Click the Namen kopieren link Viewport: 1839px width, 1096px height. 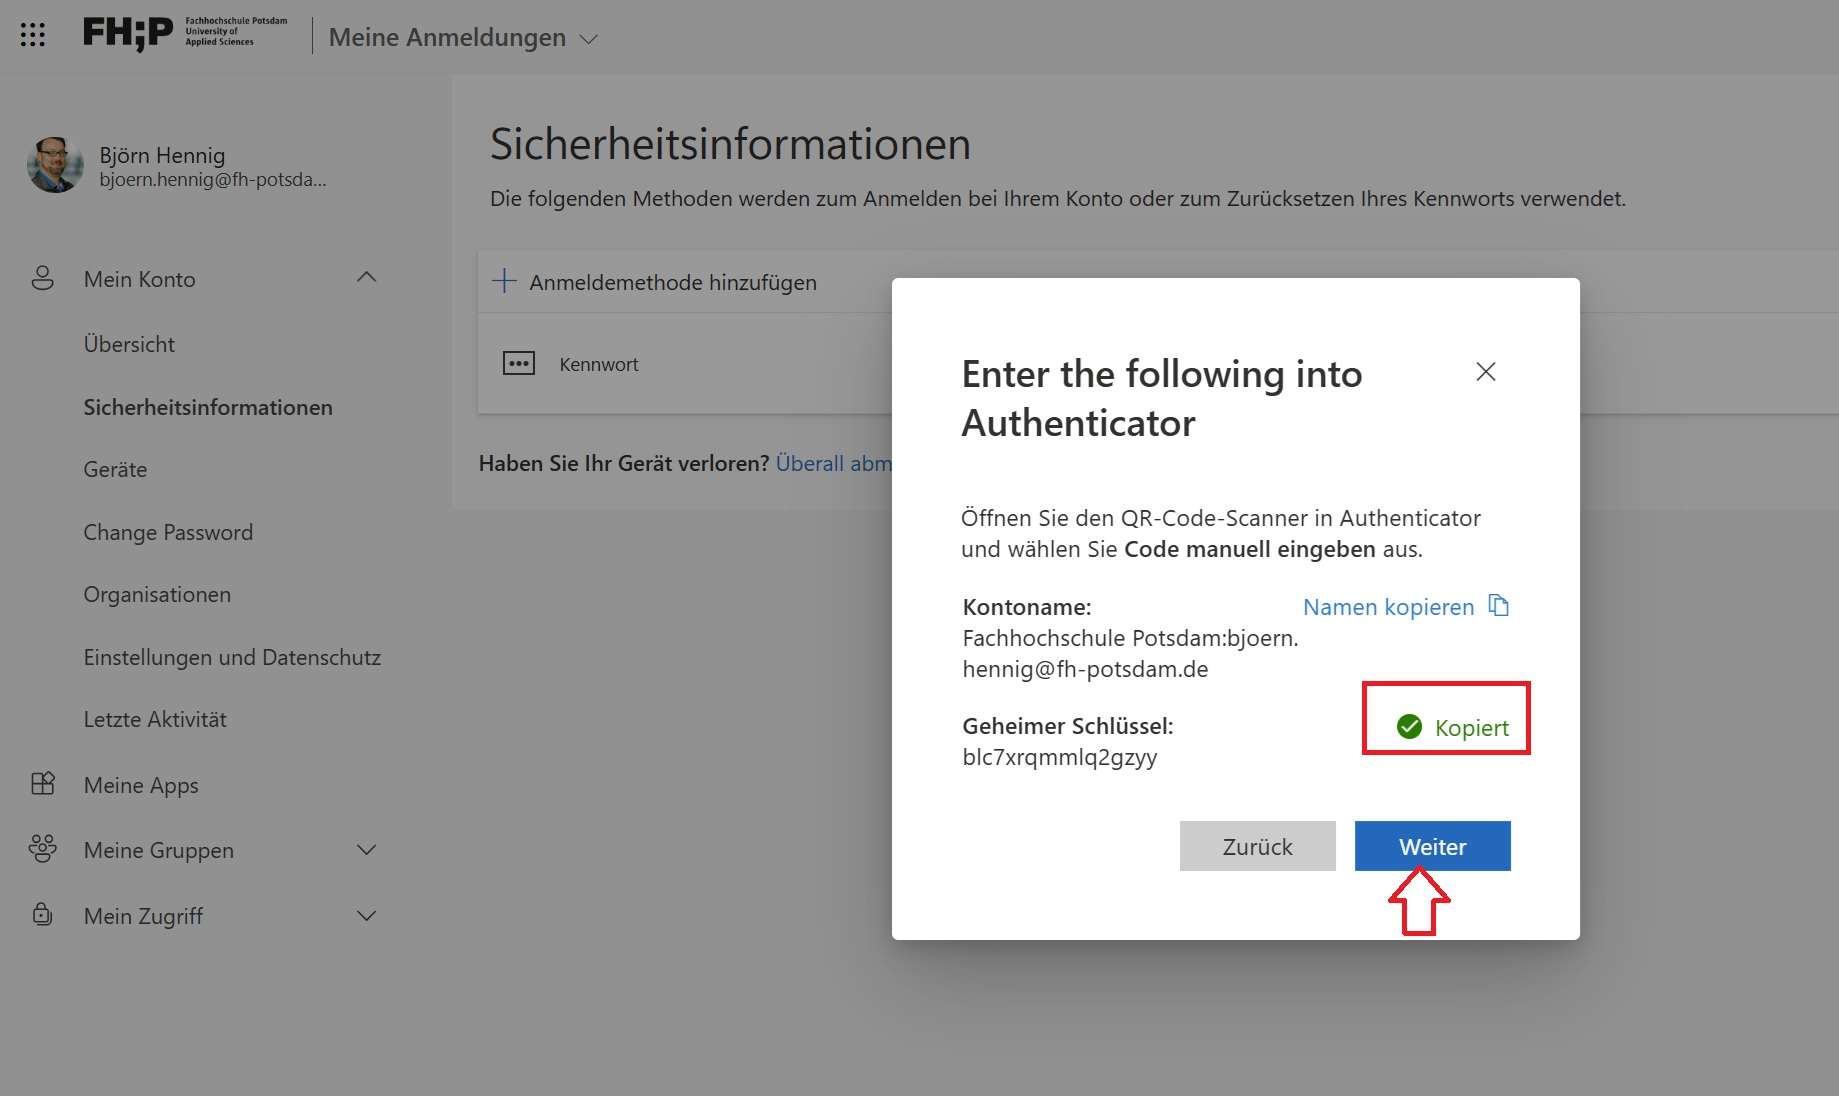[x=1388, y=607]
